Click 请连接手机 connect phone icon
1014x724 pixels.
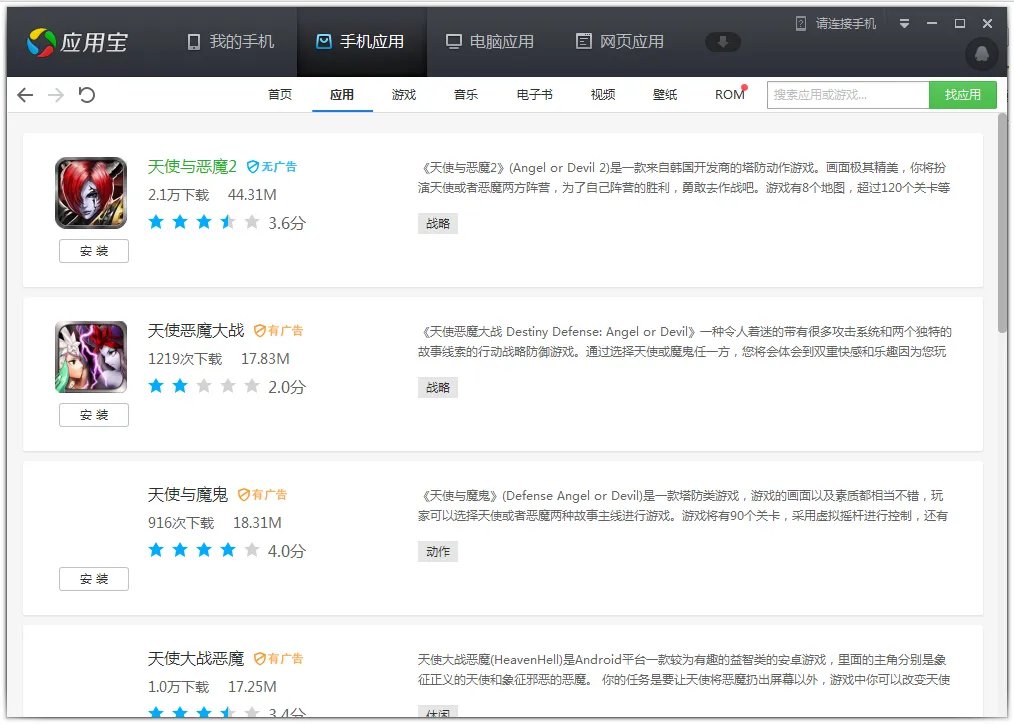pyautogui.click(x=803, y=23)
